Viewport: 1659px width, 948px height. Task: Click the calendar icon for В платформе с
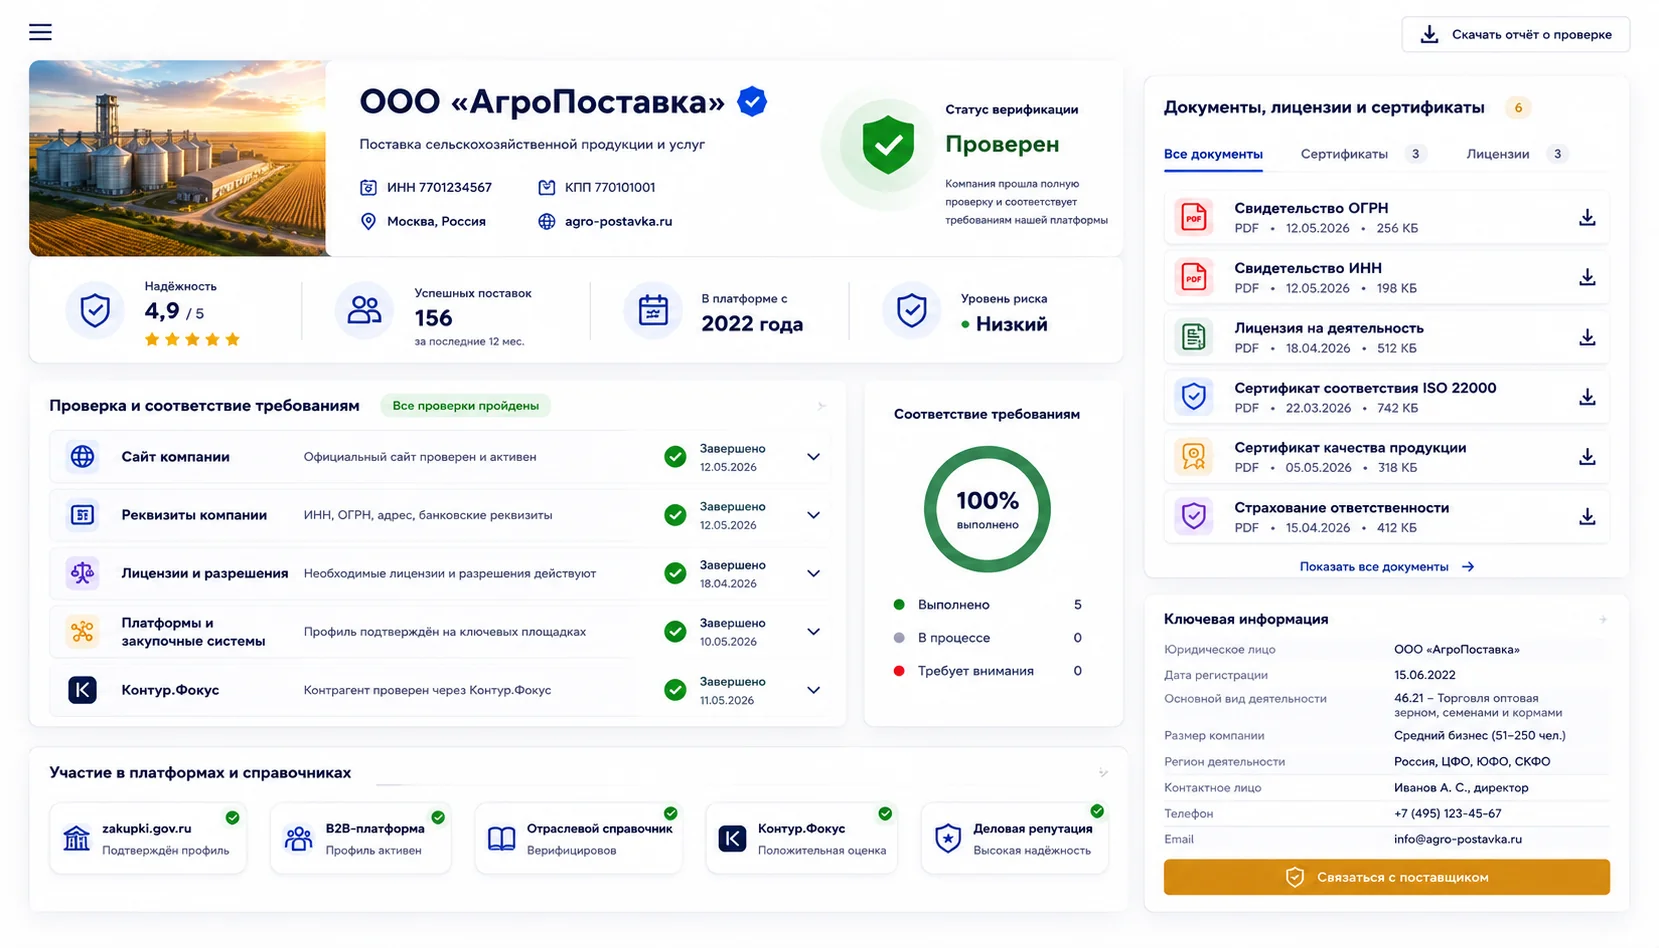pyautogui.click(x=653, y=310)
